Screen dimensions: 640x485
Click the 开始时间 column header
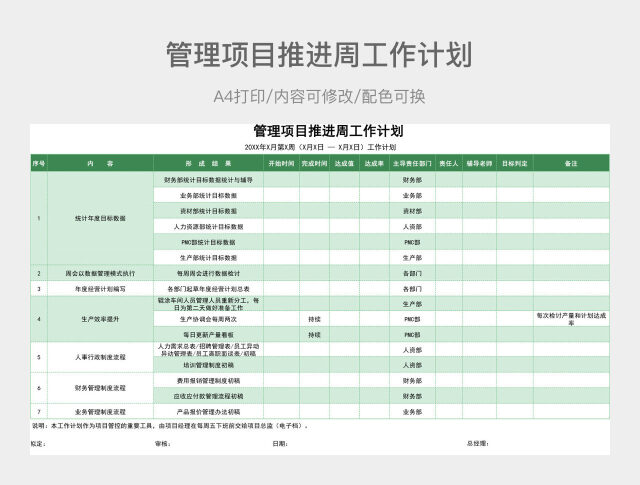[x=281, y=163]
